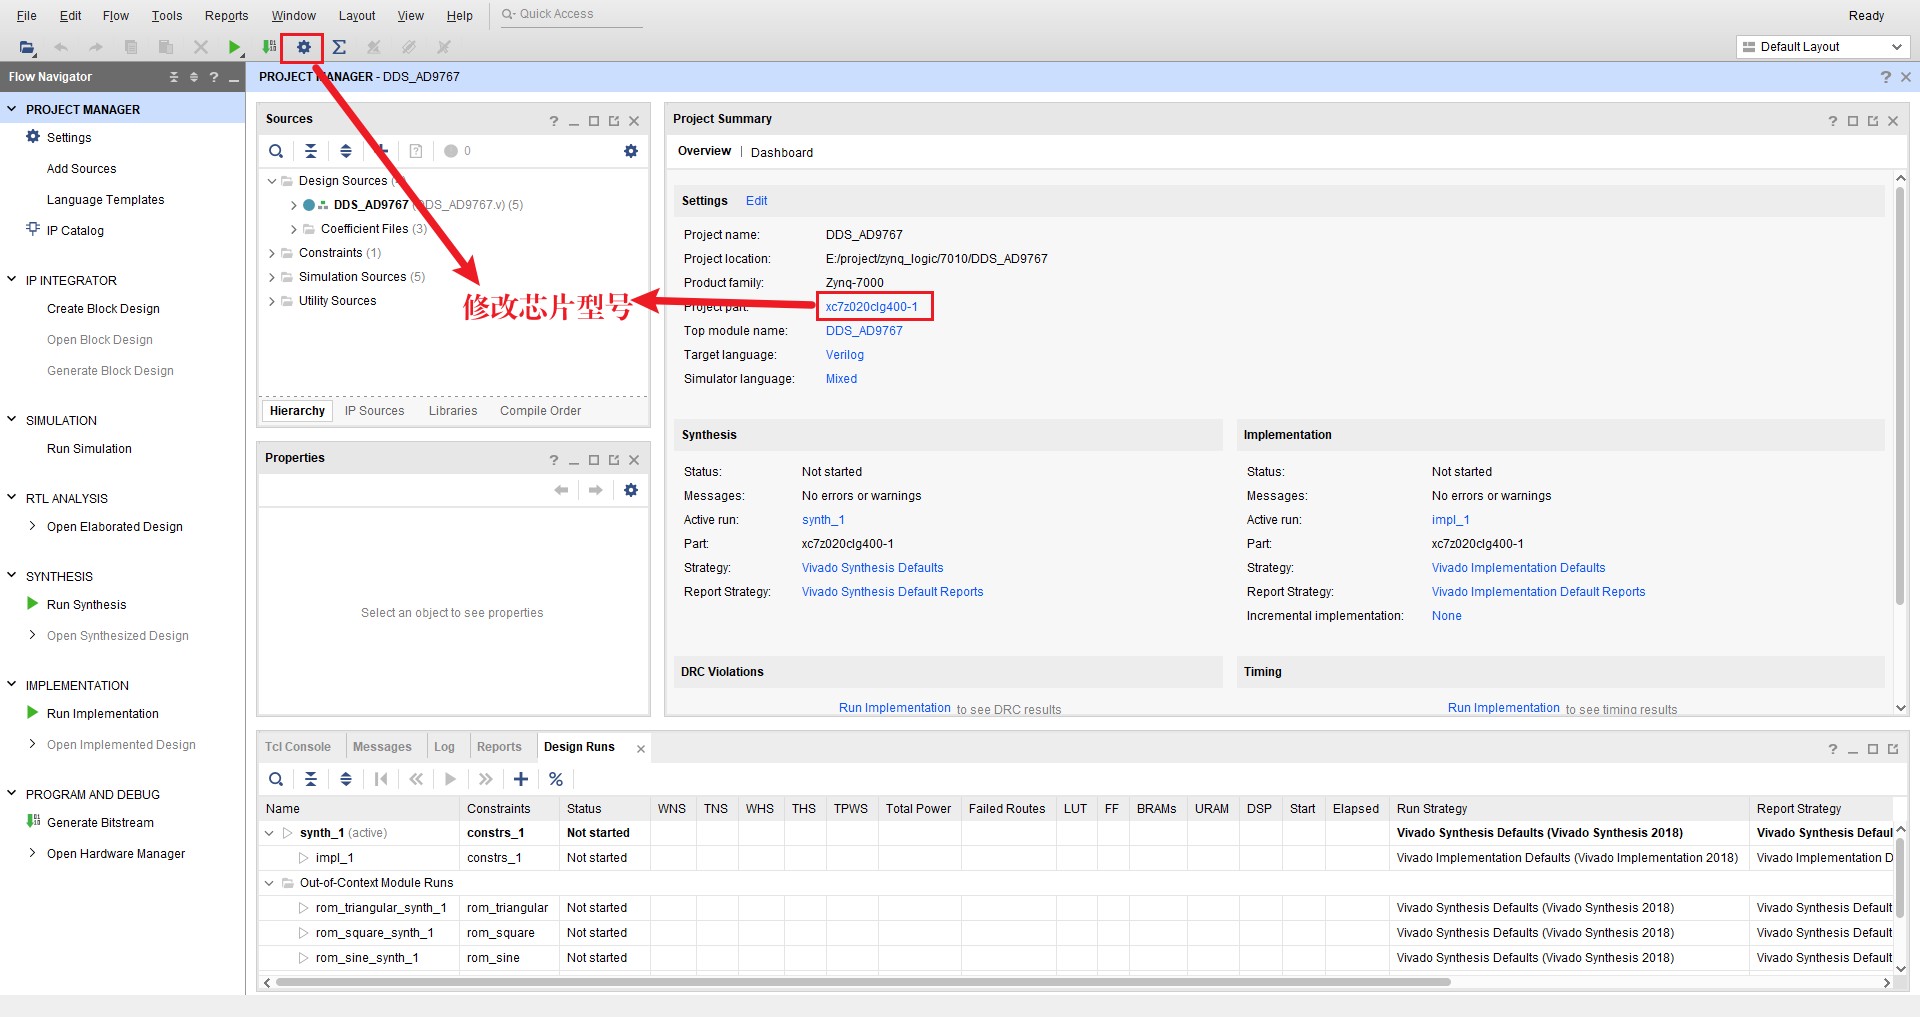The image size is (1920, 1017).
Task: Expand Constraints folder in Sources
Action: click(271, 253)
